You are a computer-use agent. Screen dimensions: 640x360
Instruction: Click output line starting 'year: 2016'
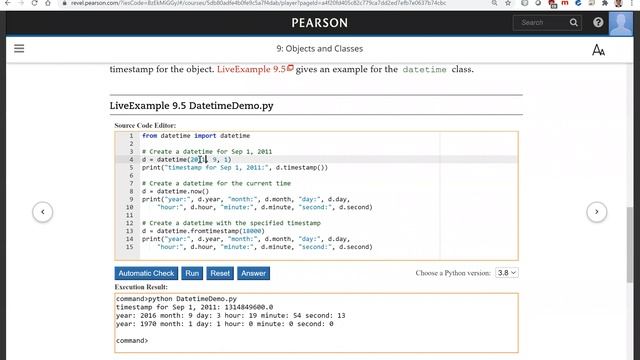pyautogui.click(x=231, y=316)
